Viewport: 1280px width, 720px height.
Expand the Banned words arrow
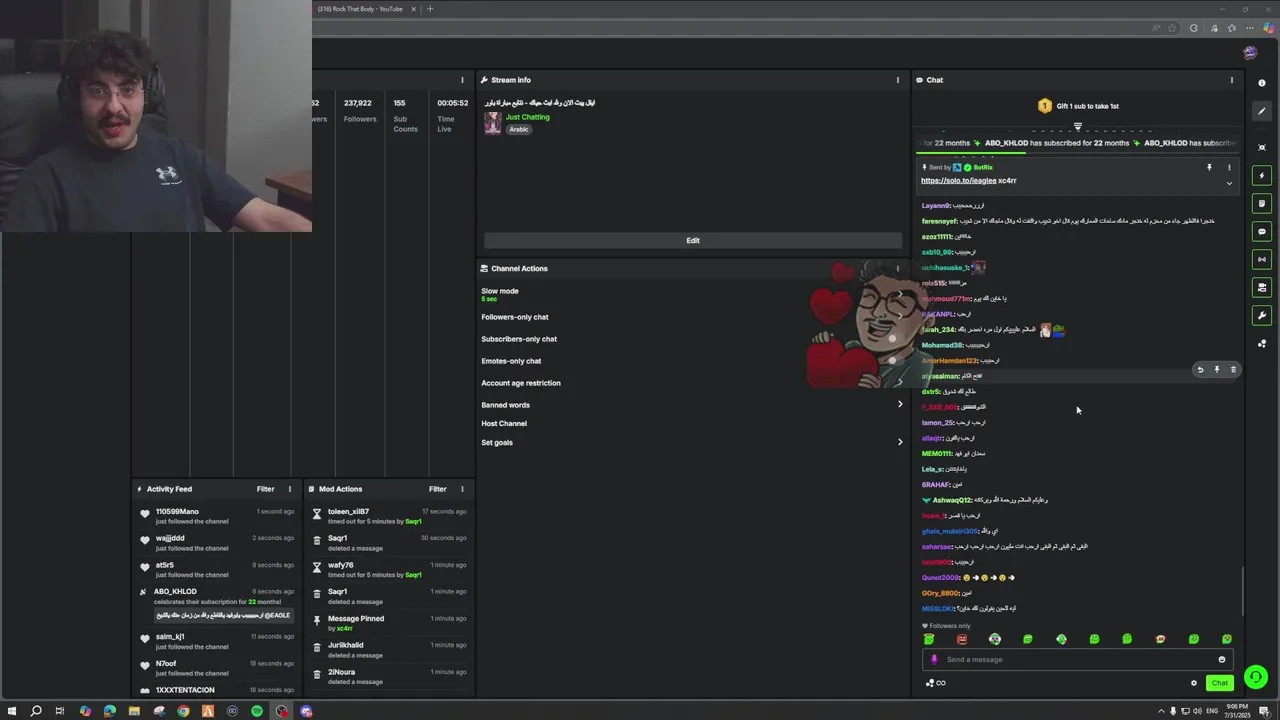(x=899, y=405)
